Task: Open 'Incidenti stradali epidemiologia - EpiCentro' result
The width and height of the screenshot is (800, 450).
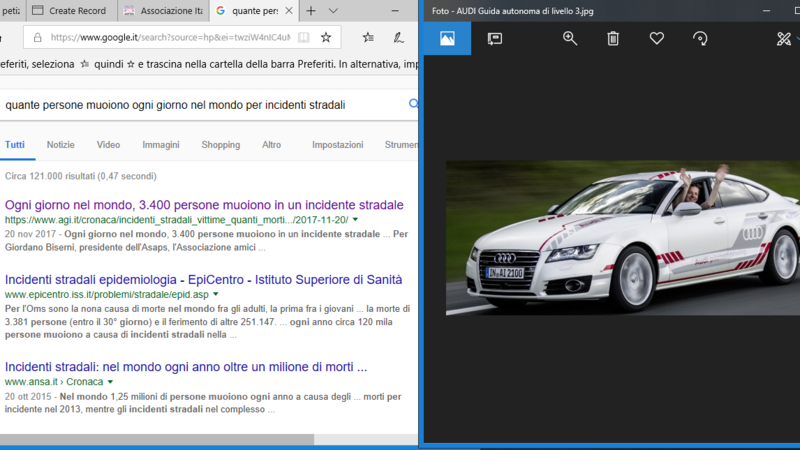Action: tap(204, 280)
